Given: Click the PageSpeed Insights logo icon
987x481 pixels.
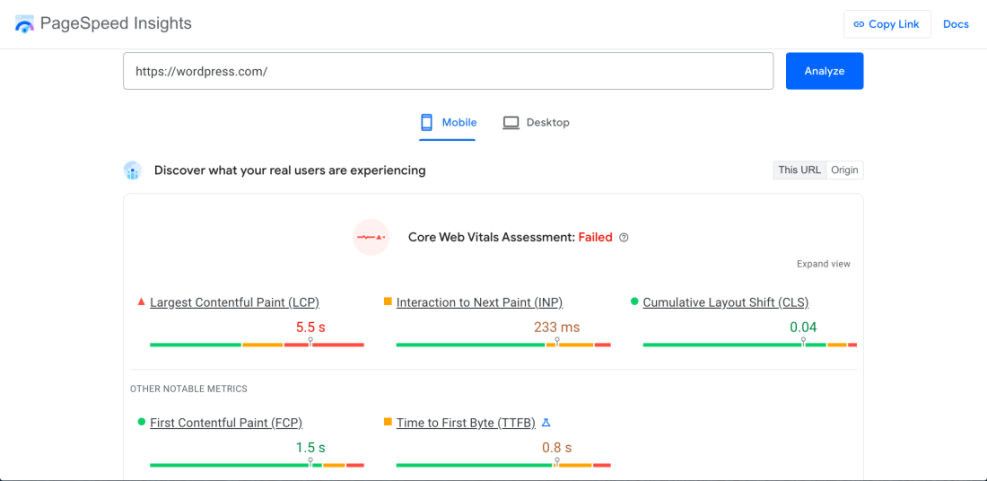Looking at the screenshot, I should 25,24.
